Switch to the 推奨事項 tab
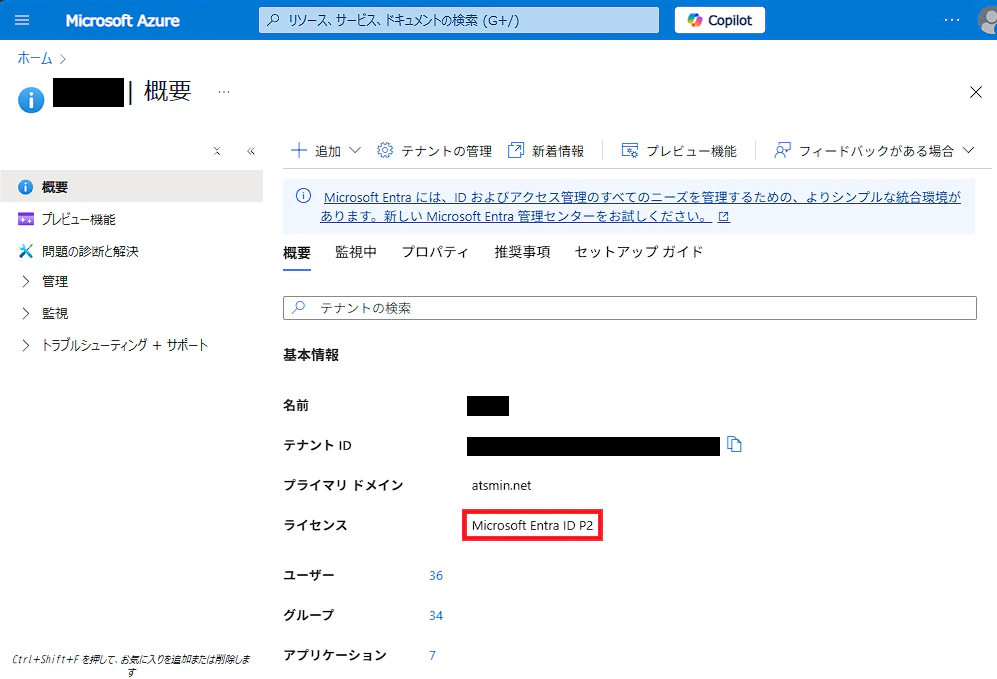Image resolution: width=997 pixels, height=679 pixels. (522, 252)
